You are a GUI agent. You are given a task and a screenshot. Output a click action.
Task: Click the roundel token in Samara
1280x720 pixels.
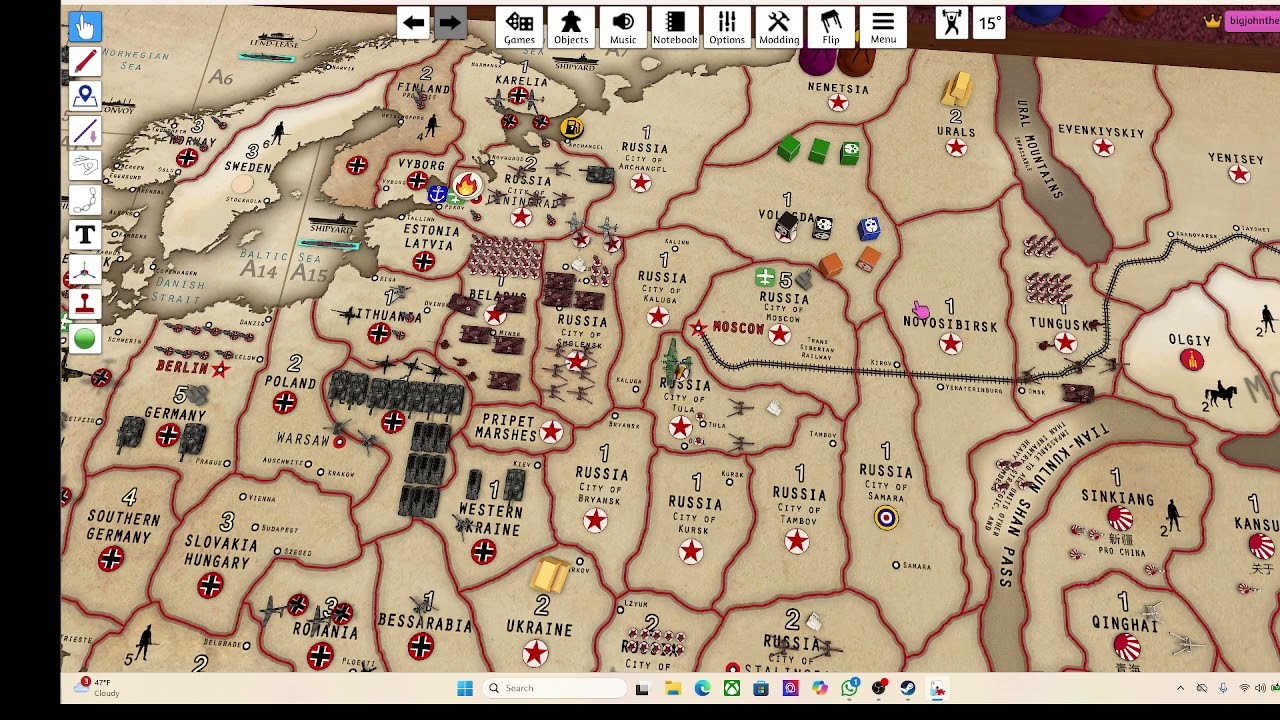[886, 517]
